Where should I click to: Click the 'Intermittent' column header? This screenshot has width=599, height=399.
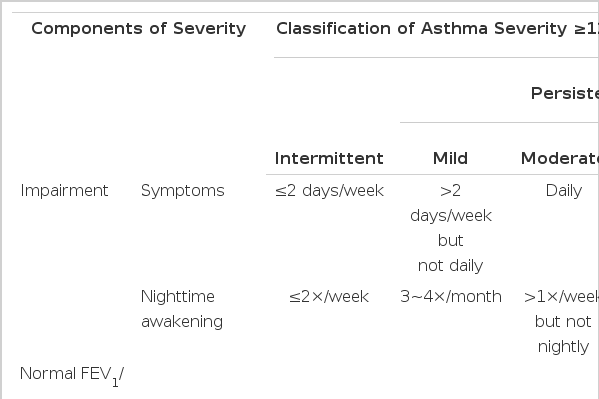pos(329,158)
